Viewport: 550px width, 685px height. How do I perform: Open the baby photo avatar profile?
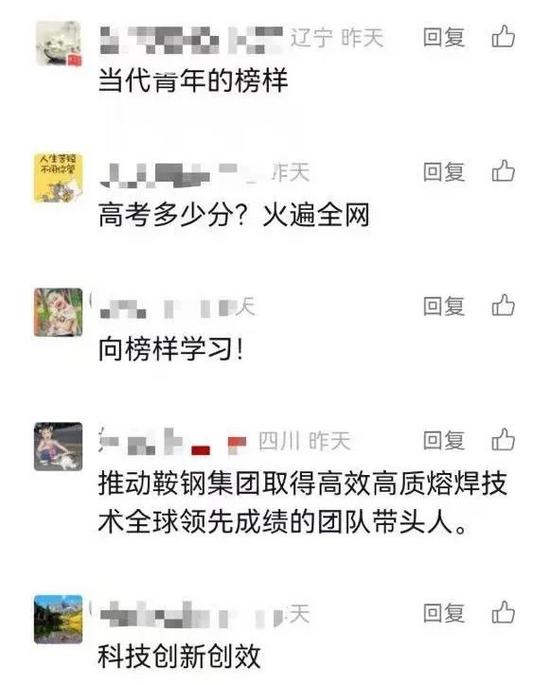(59, 312)
